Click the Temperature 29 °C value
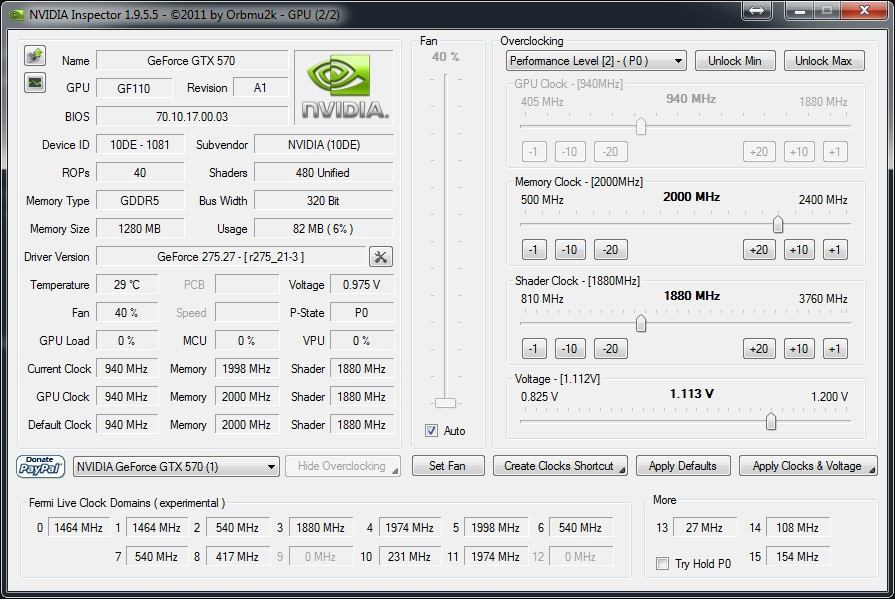The height and width of the screenshot is (599, 895). tap(127, 284)
